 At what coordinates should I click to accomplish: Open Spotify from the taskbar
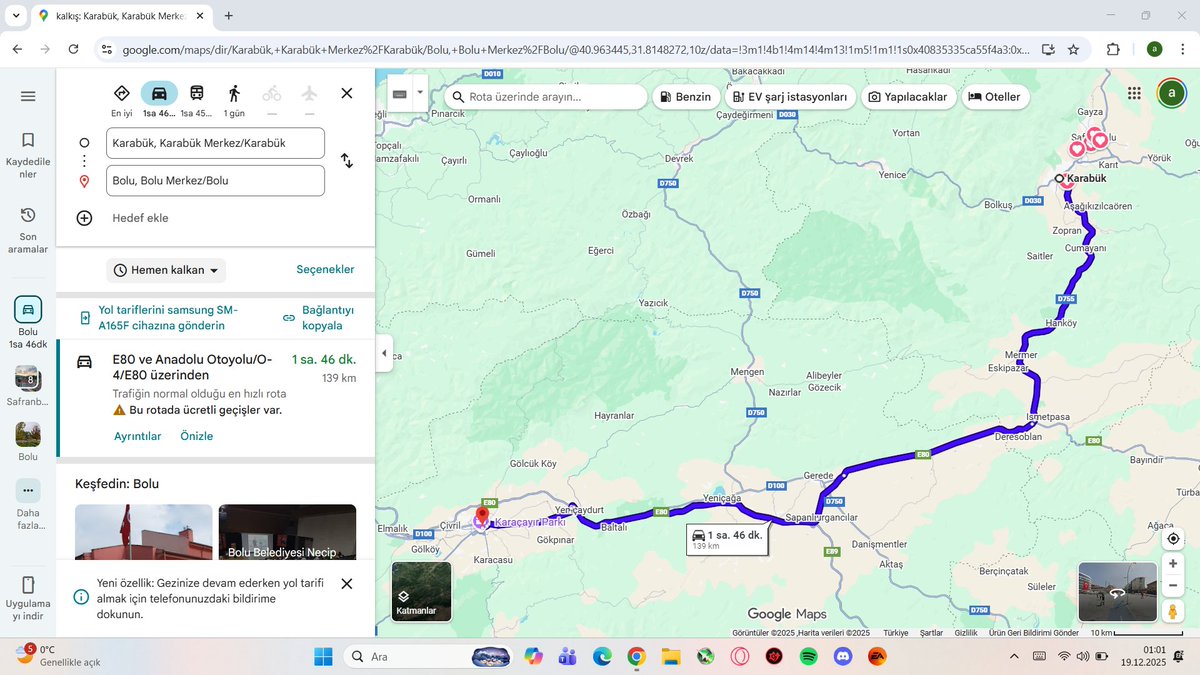tap(809, 657)
